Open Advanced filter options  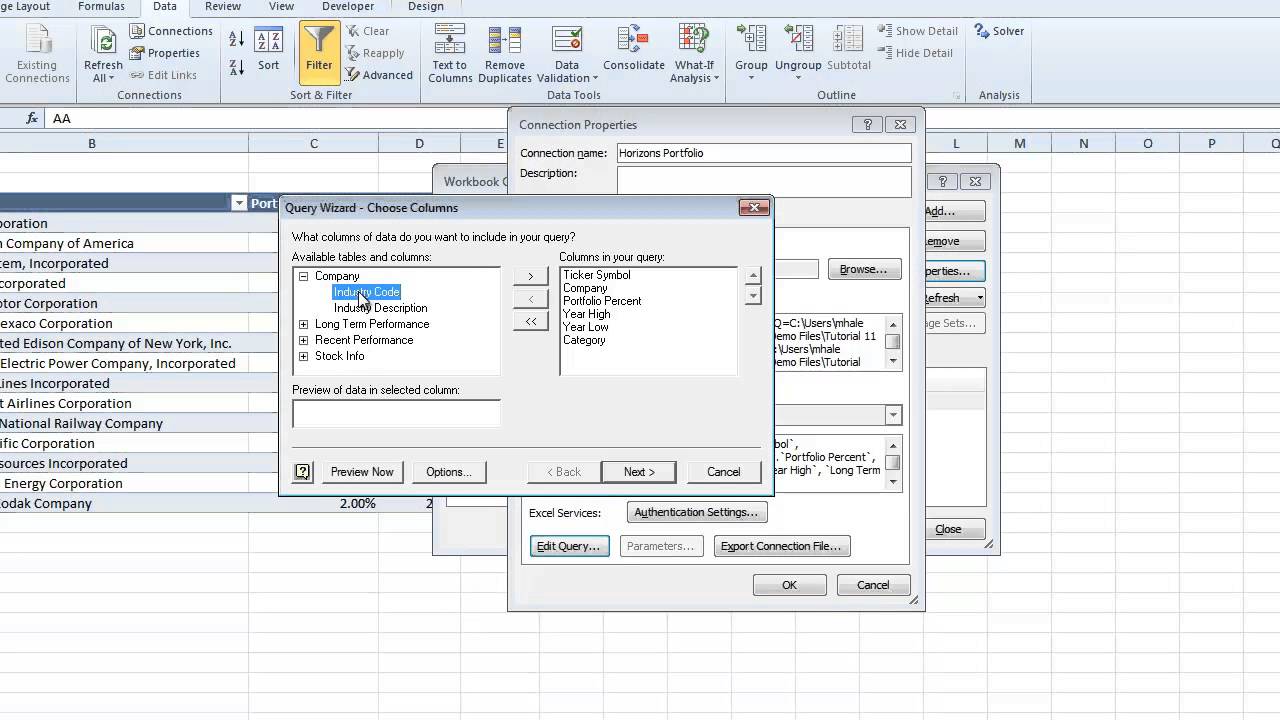pyautogui.click(x=379, y=75)
